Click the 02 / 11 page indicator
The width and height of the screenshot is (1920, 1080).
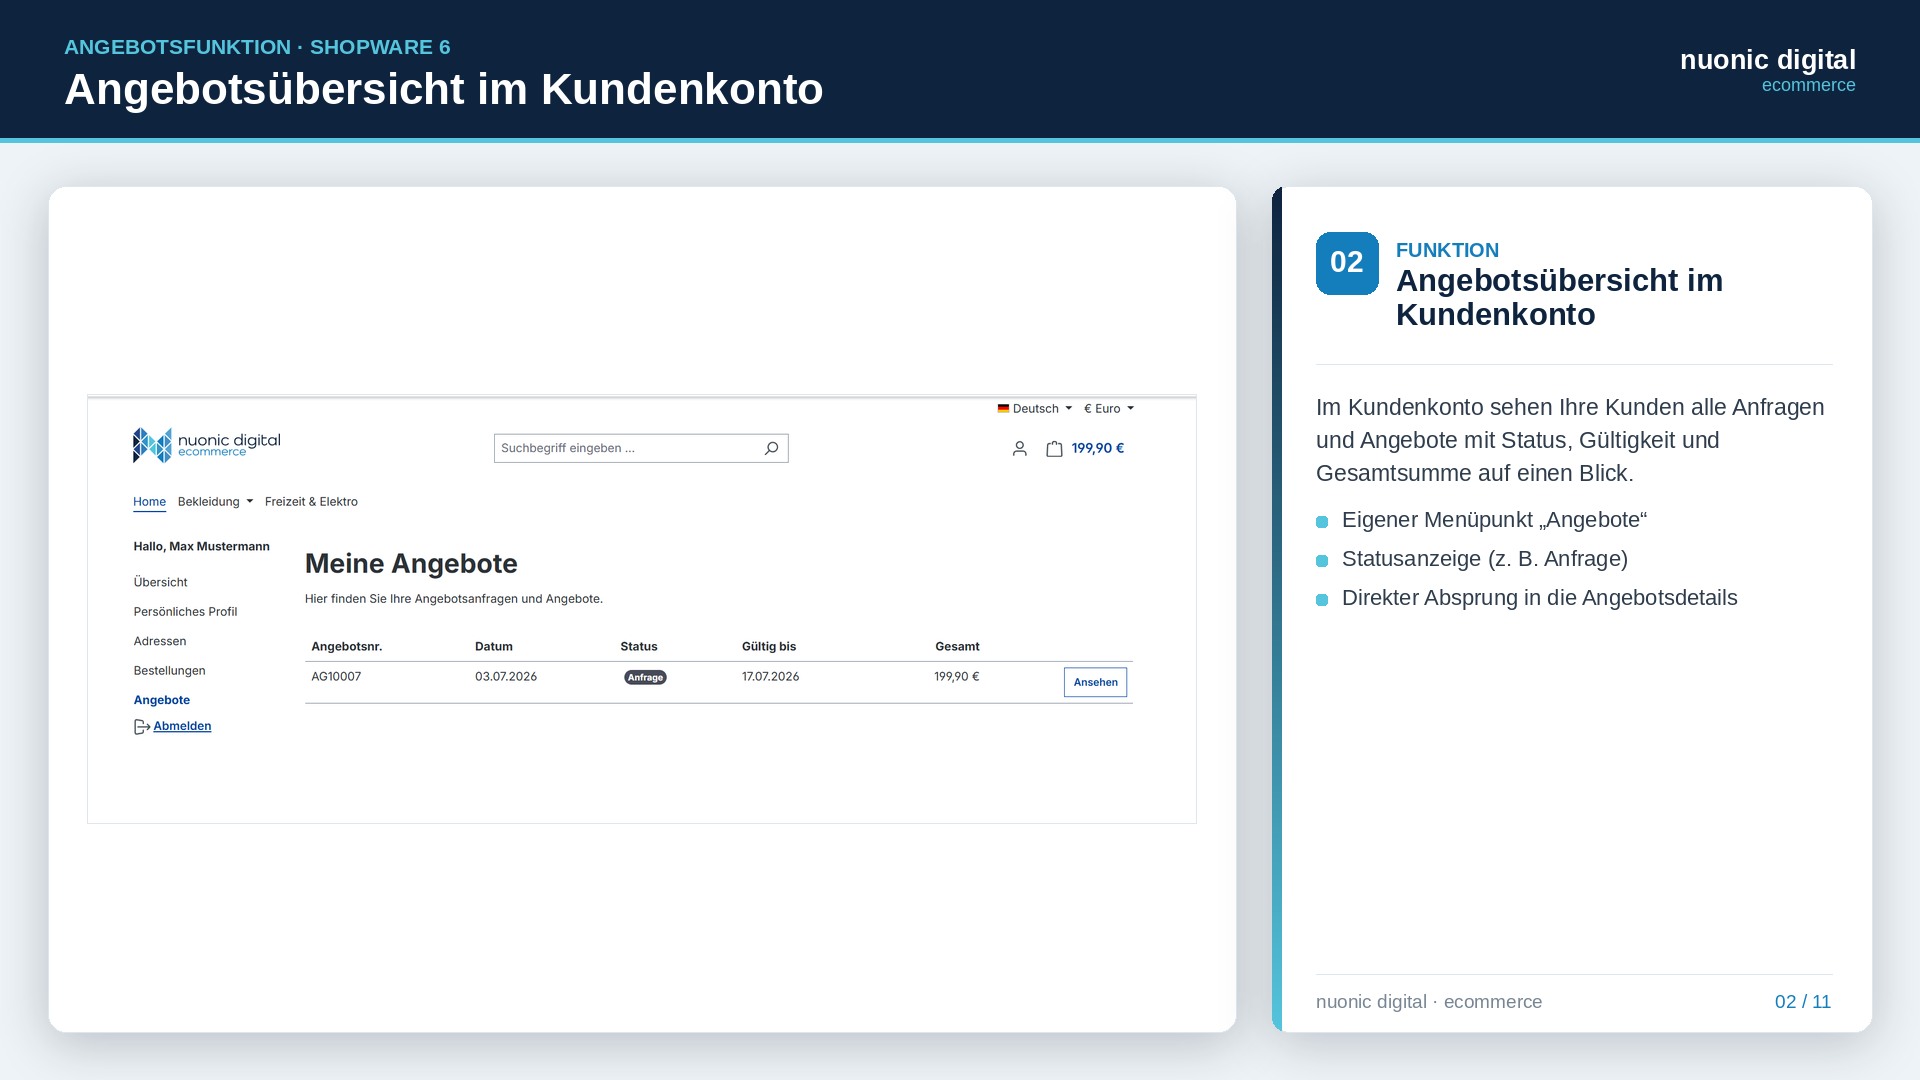coord(1803,1002)
